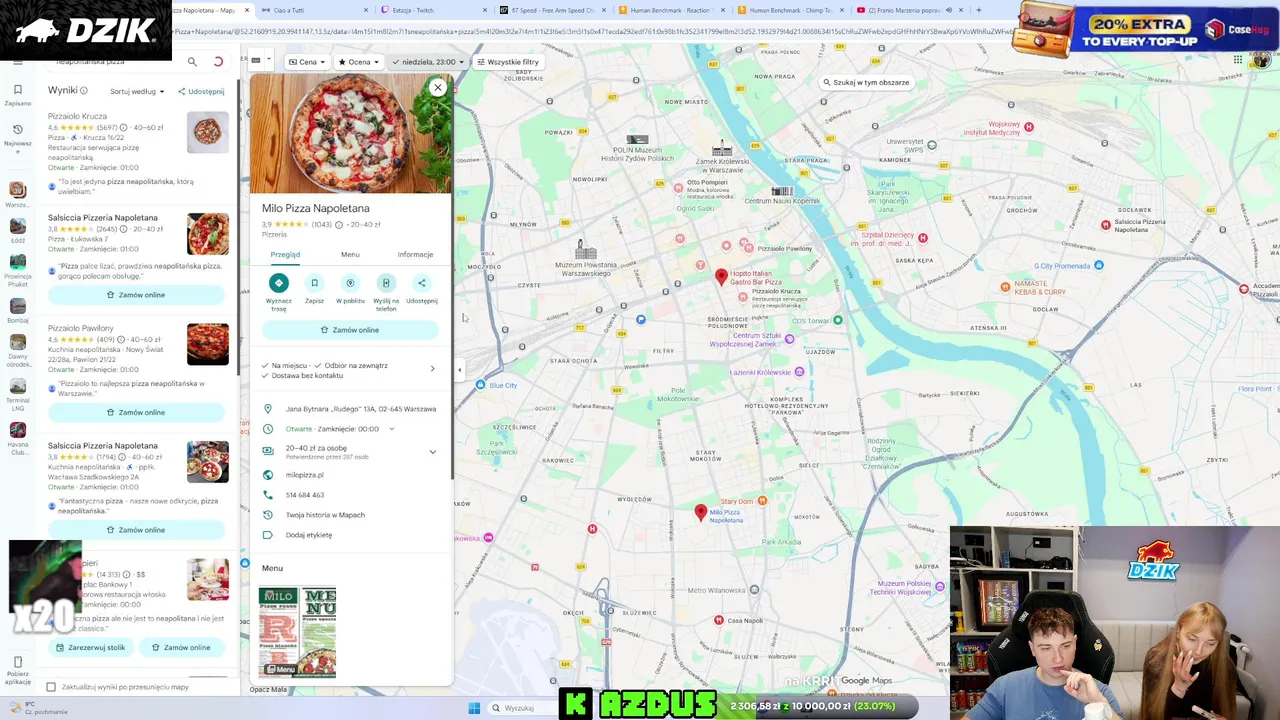Open the map layer type dropdown arrow
Screen dimensions: 1280x720
point(268,60)
